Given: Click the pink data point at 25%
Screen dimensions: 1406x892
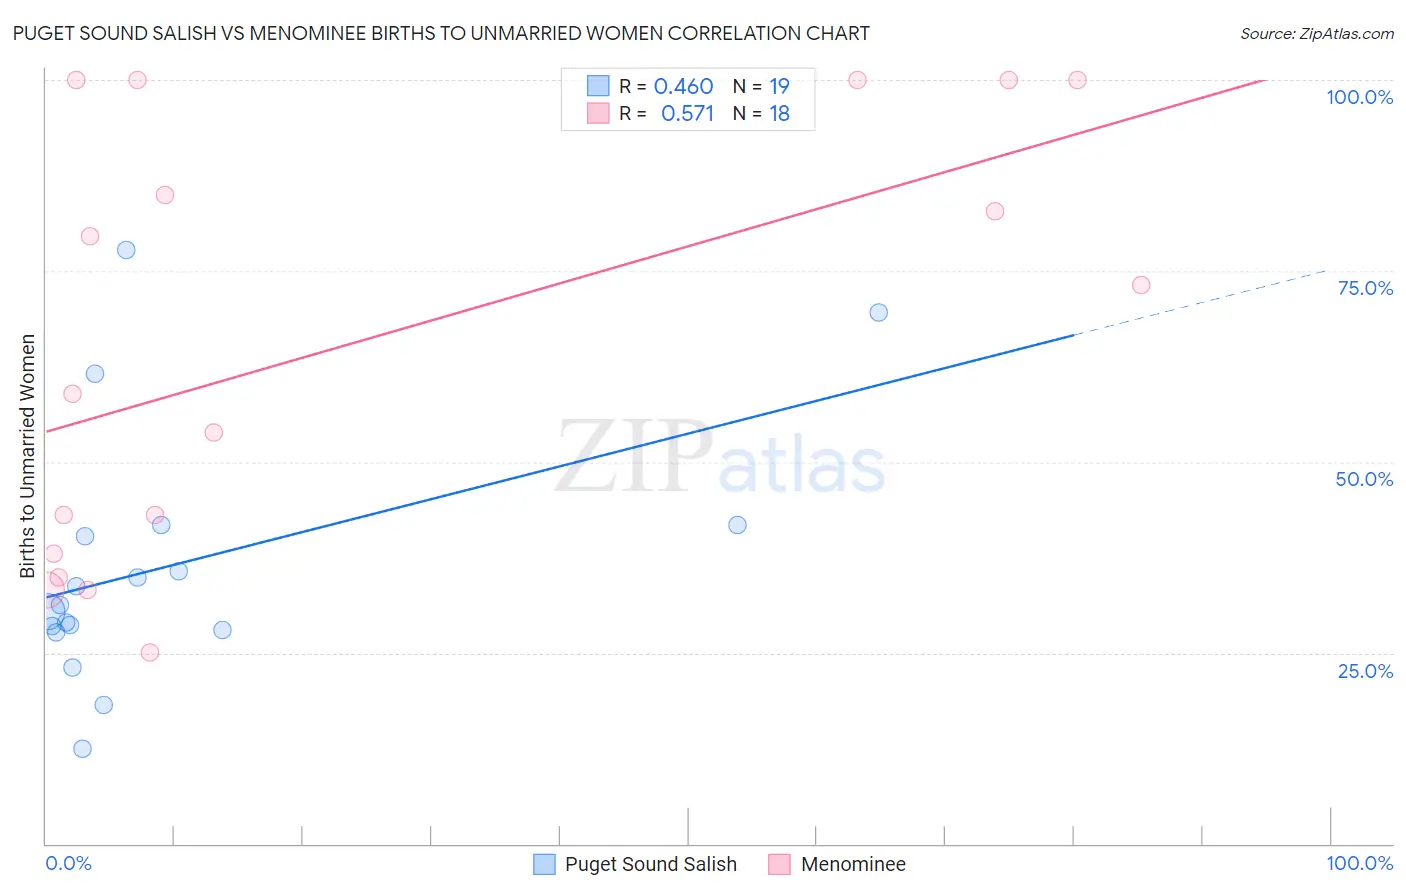Looking at the screenshot, I should [150, 653].
